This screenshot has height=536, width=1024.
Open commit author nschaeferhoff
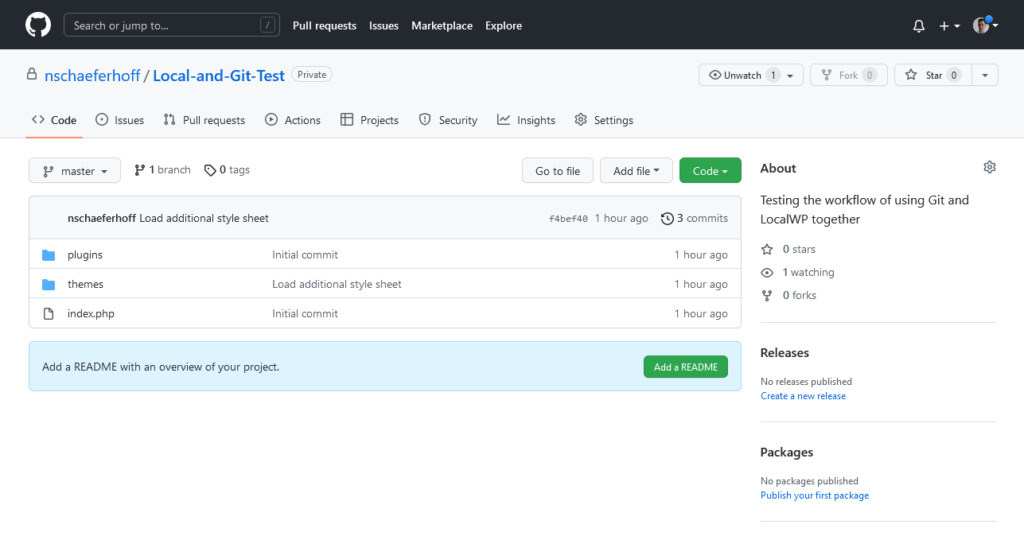coord(101,218)
